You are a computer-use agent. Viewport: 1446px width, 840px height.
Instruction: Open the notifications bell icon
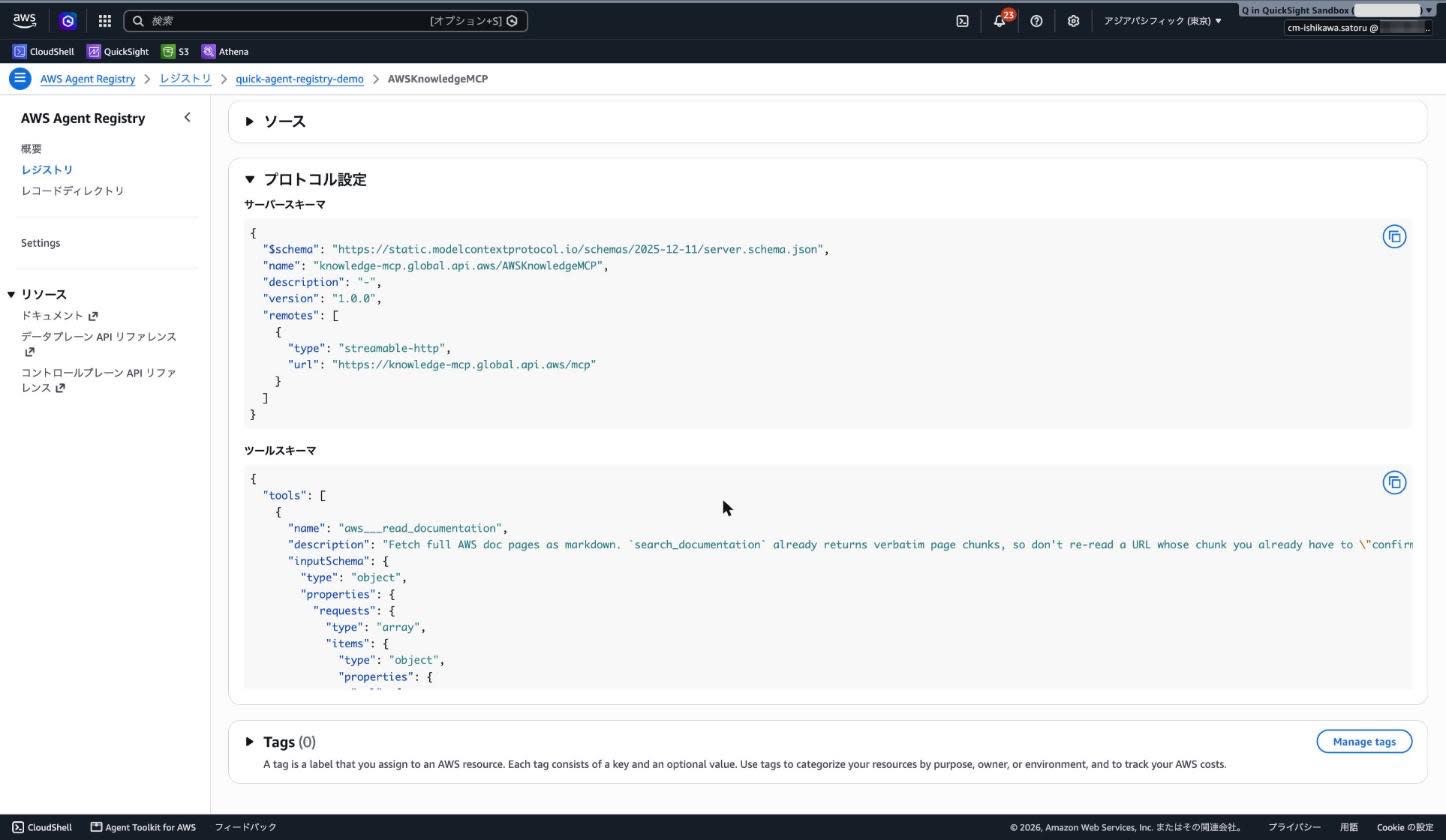point(999,20)
